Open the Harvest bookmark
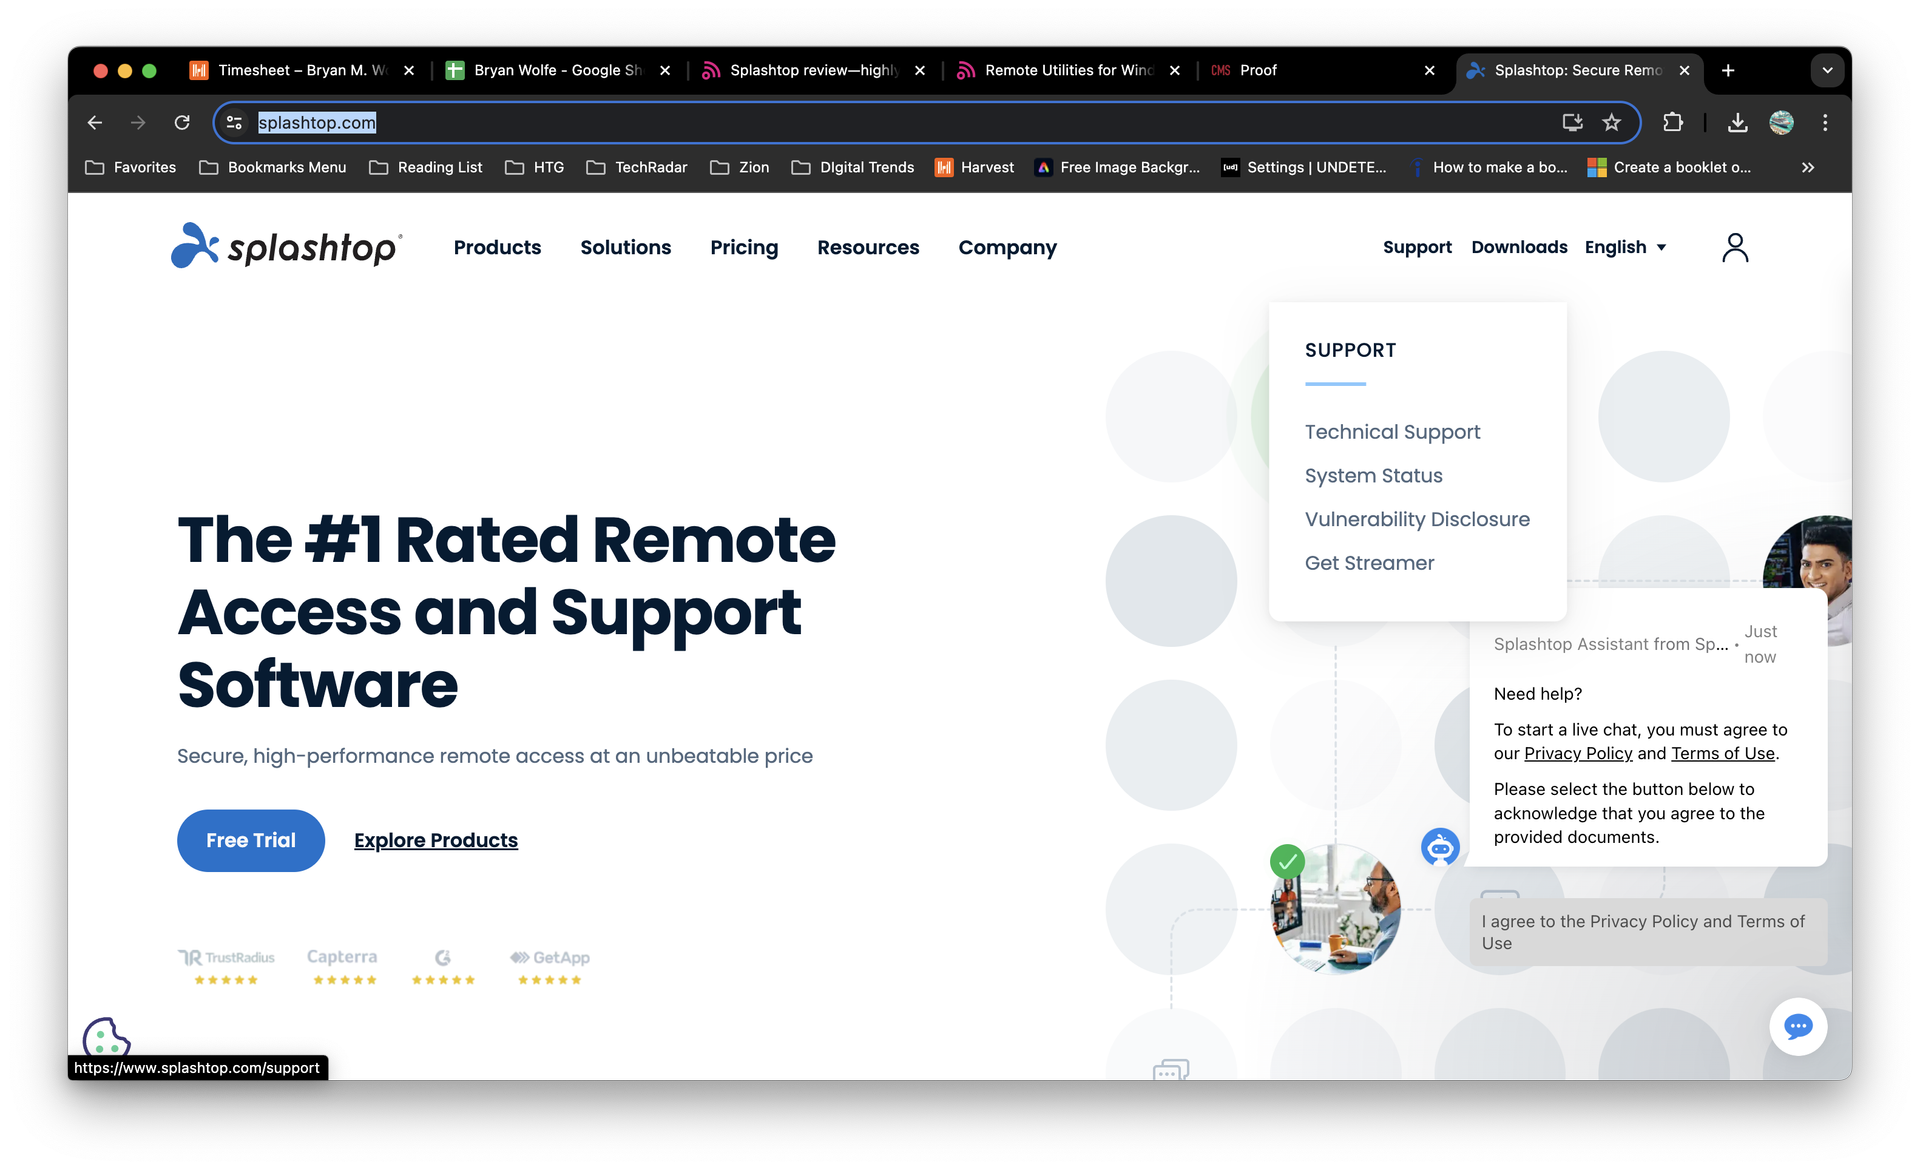Screen dimensions: 1920x1170 (x=975, y=167)
